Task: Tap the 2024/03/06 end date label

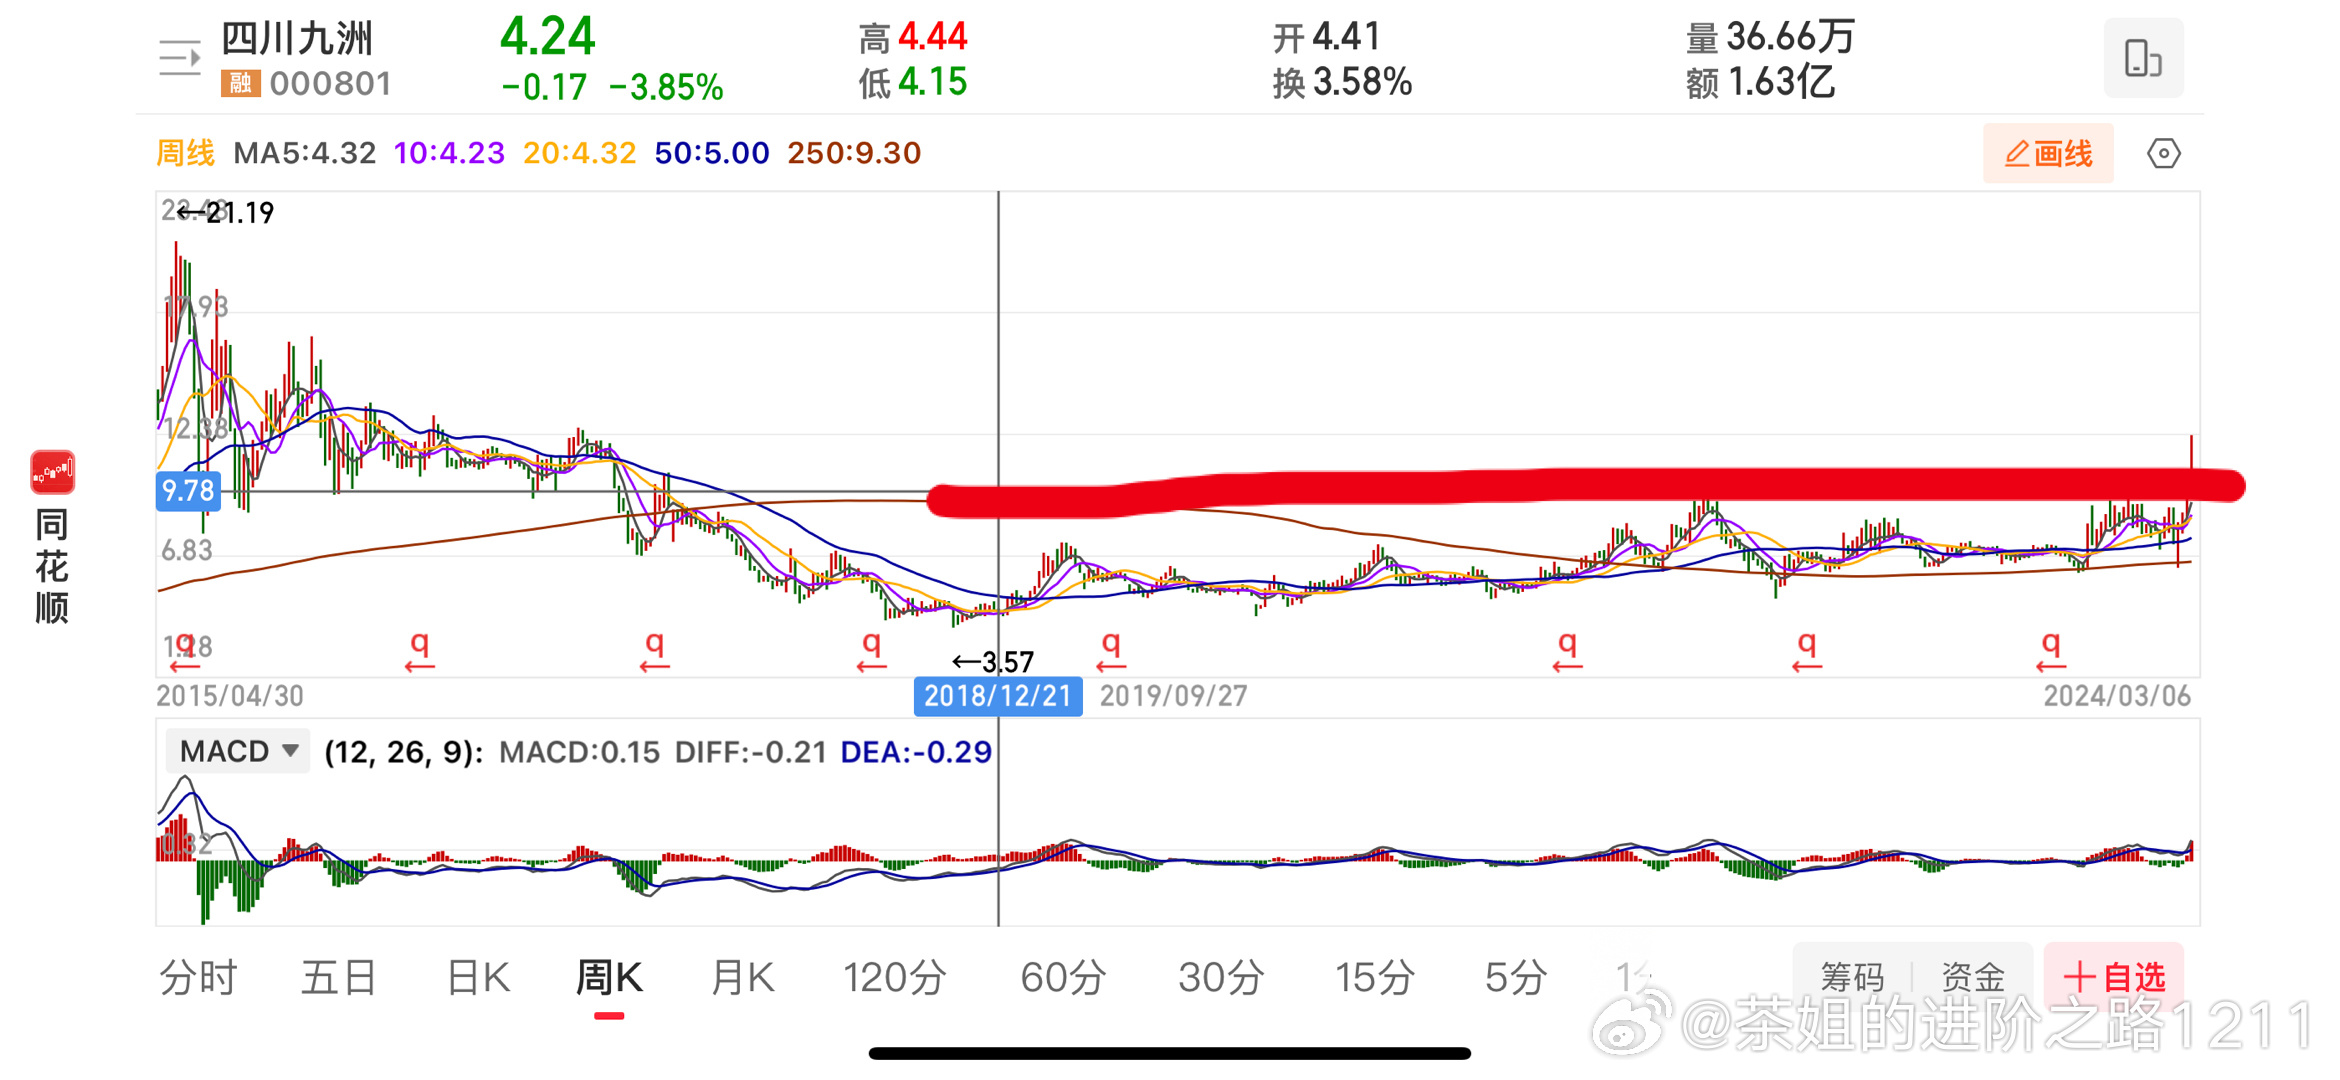Action: tap(2117, 696)
